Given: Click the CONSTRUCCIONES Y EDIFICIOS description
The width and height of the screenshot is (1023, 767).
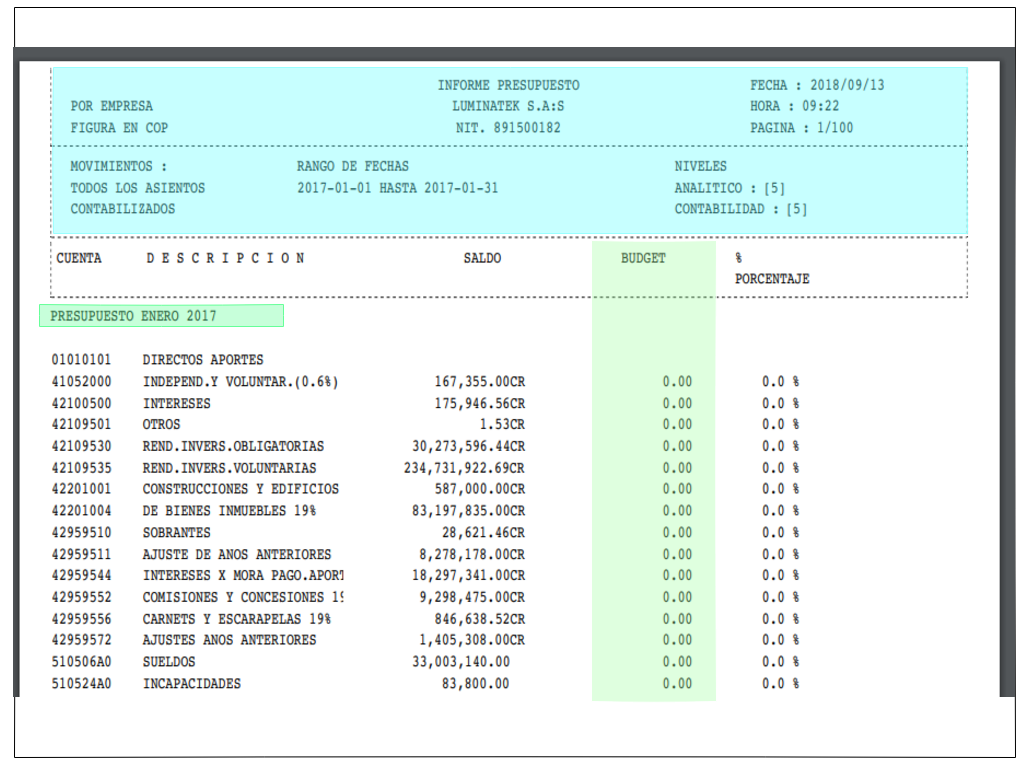Looking at the screenshot, I should pyautogui.click(x=240, y=489).
